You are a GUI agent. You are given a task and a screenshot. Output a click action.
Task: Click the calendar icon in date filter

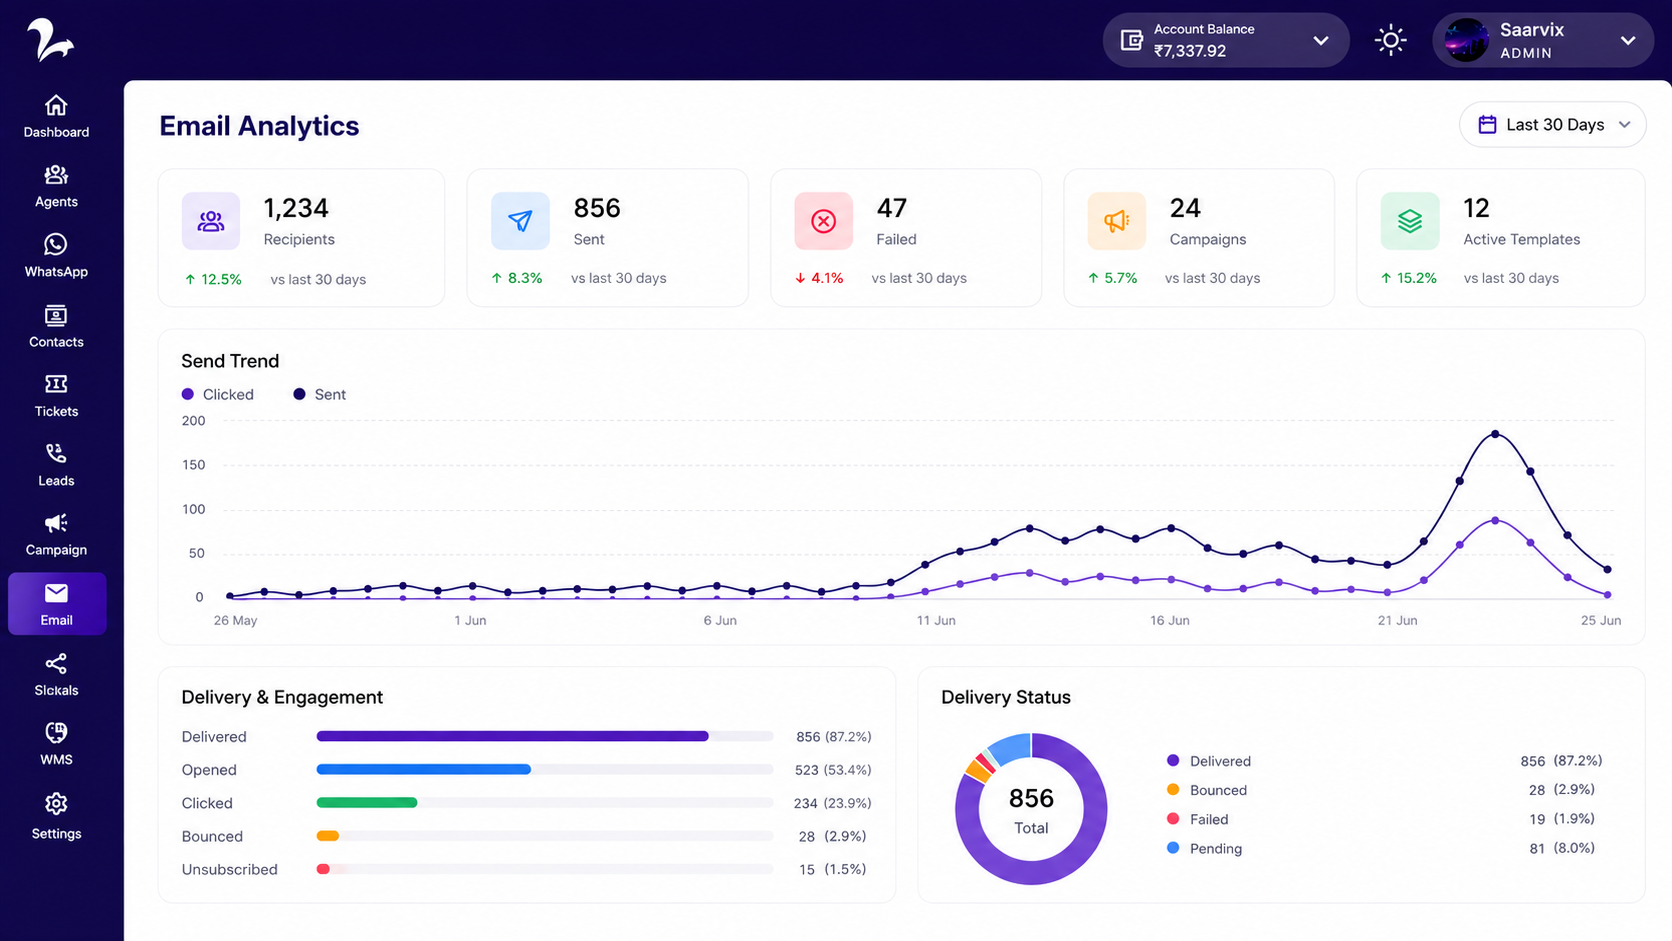[x=1487, y=125]
